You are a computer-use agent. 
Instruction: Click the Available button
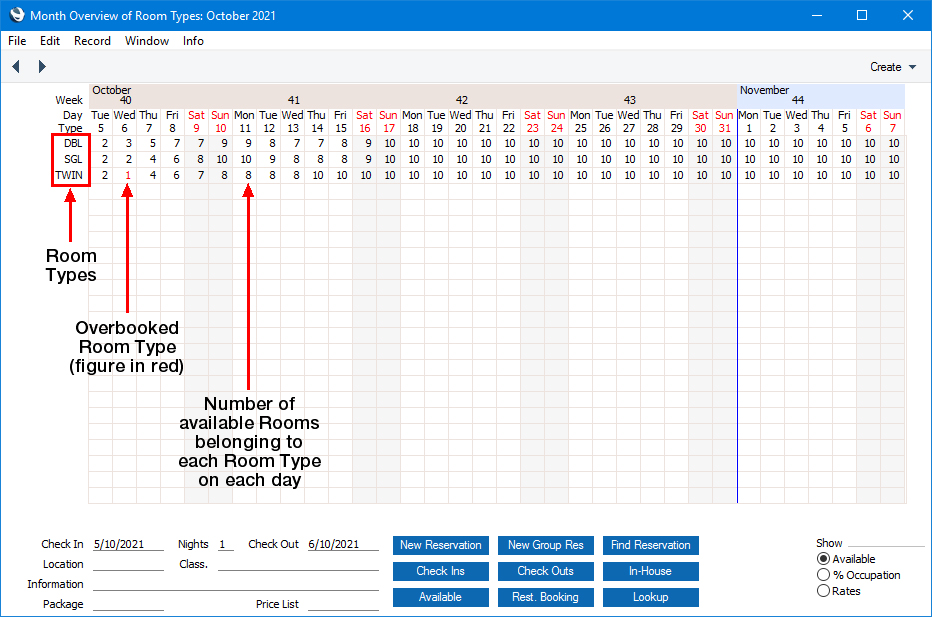point(440,597)
